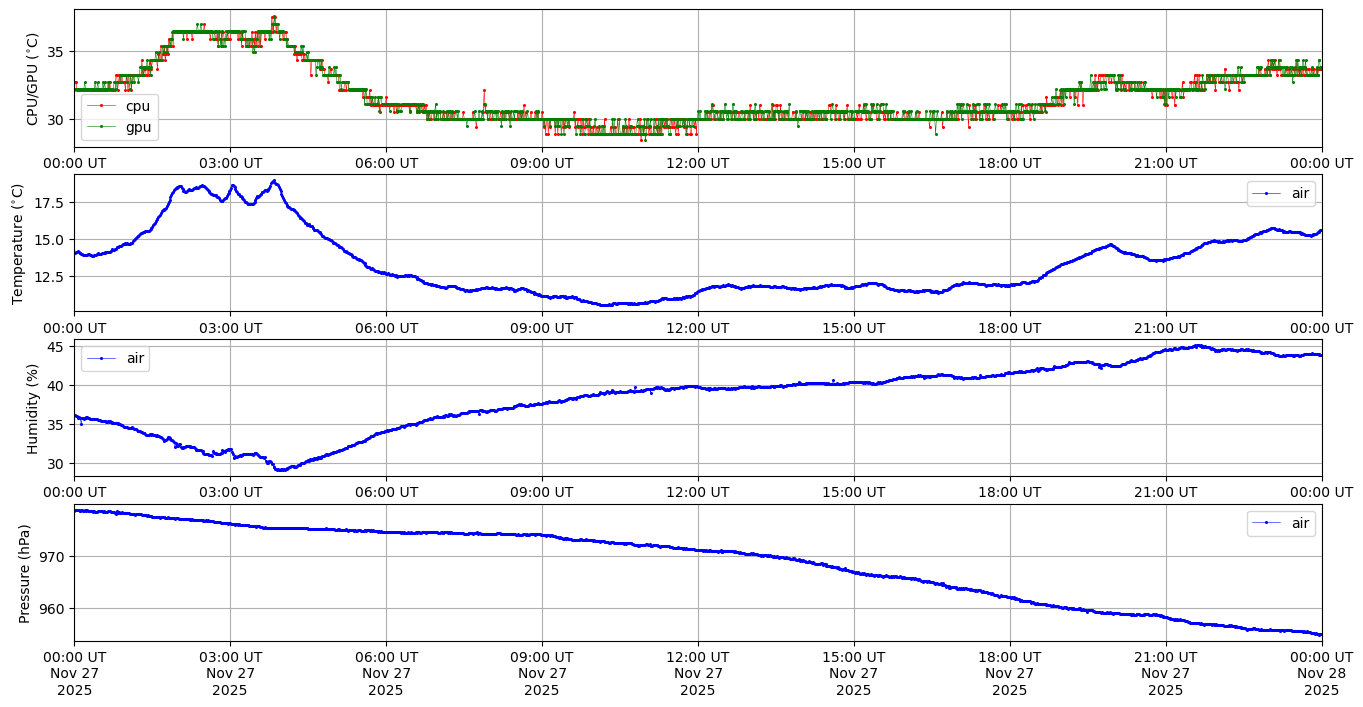Viewport: 1363px width, 707px height.
Task: Click the Pressure (hPa) y-axis title
Action: point(25,573)
